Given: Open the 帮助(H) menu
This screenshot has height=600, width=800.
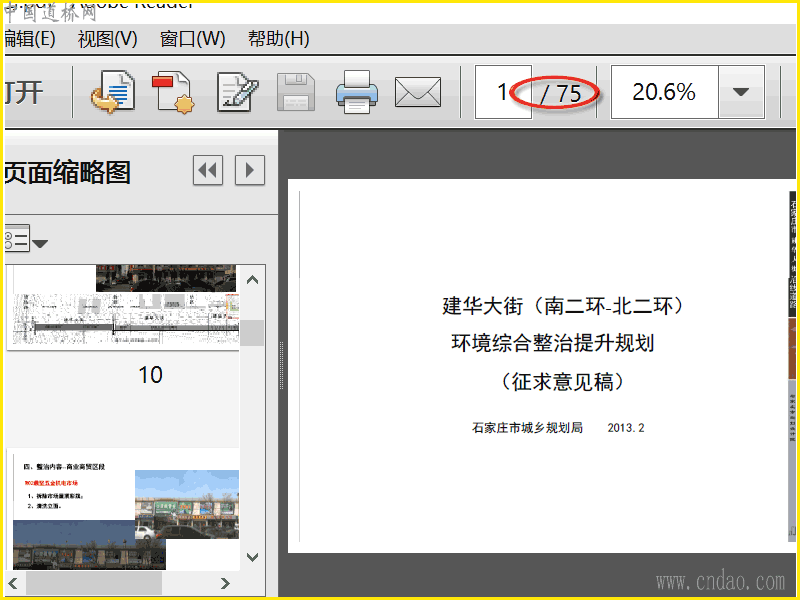Looking at the screenshot, I should coord(279,39).
